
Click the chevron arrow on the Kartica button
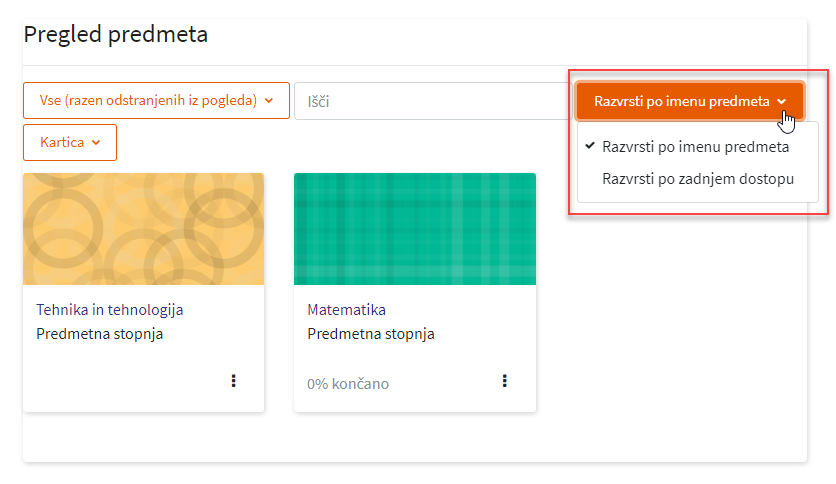click(x=96, y=143)
